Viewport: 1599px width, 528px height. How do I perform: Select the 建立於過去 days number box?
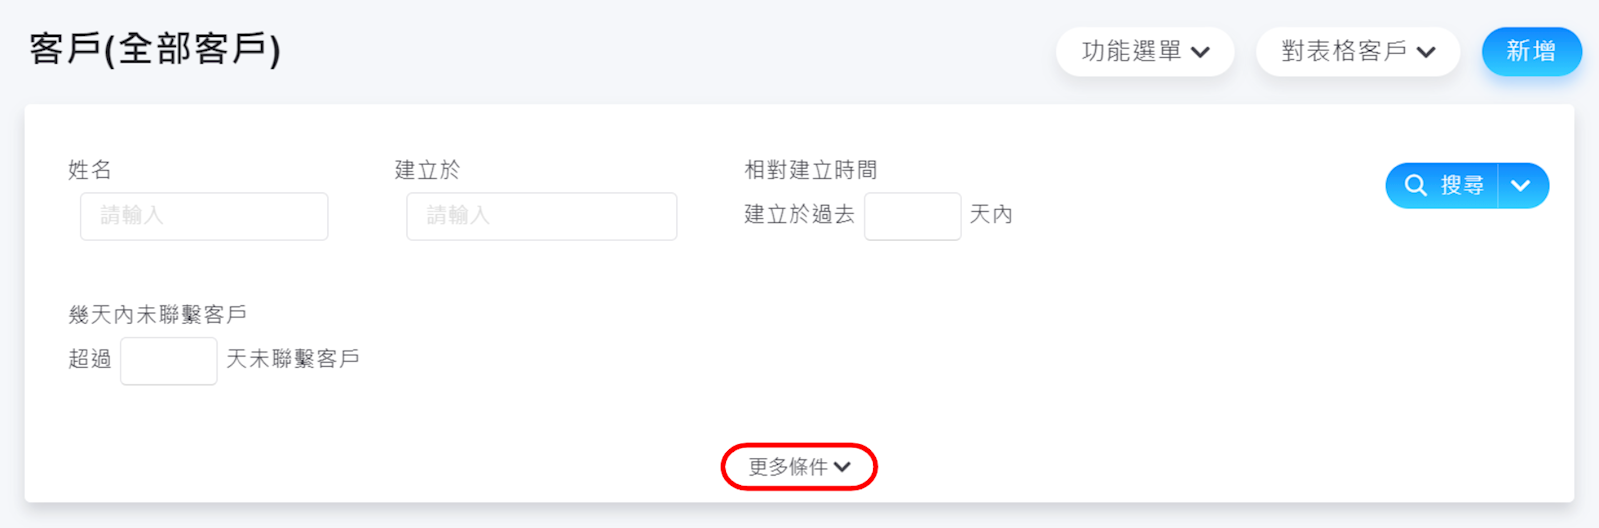(x=912, y=216)
